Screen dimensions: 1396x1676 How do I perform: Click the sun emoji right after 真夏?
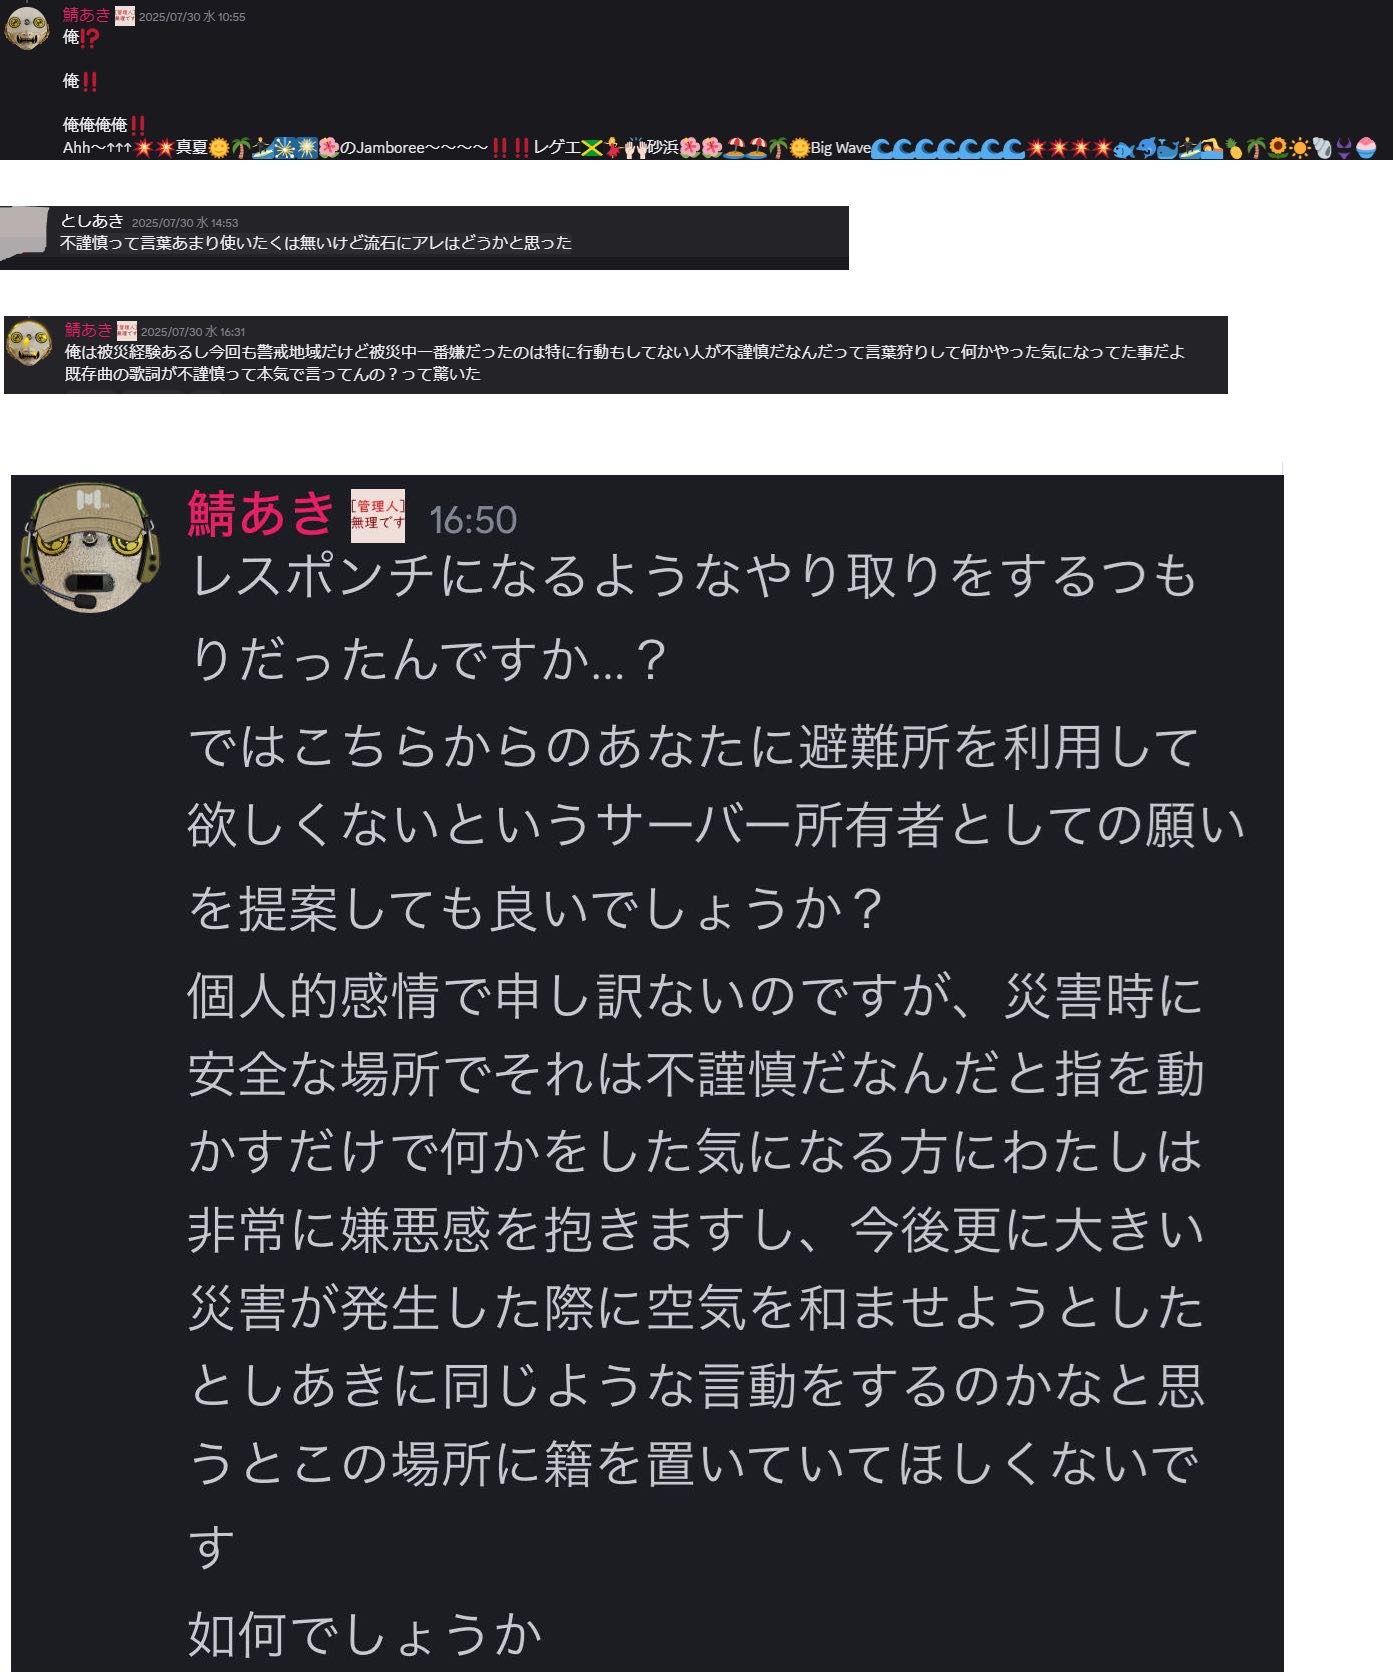click(219, 148)
